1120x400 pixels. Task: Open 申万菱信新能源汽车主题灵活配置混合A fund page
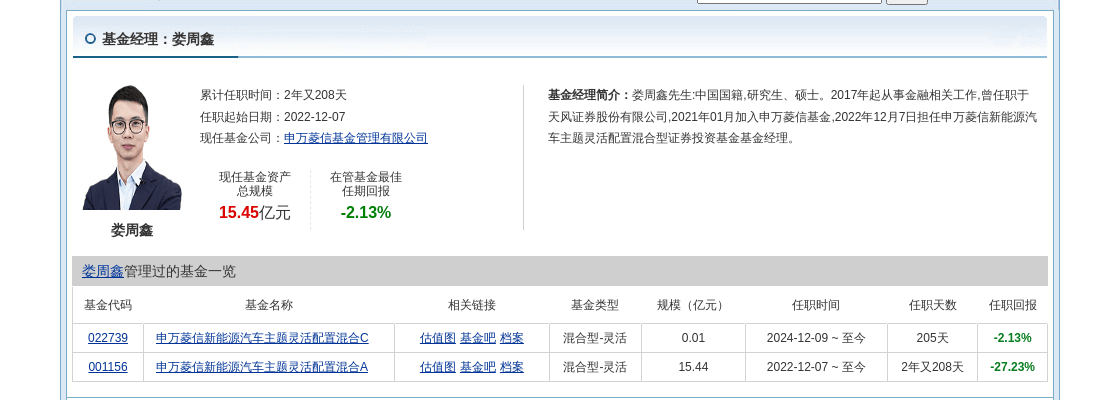coord(262,367)
